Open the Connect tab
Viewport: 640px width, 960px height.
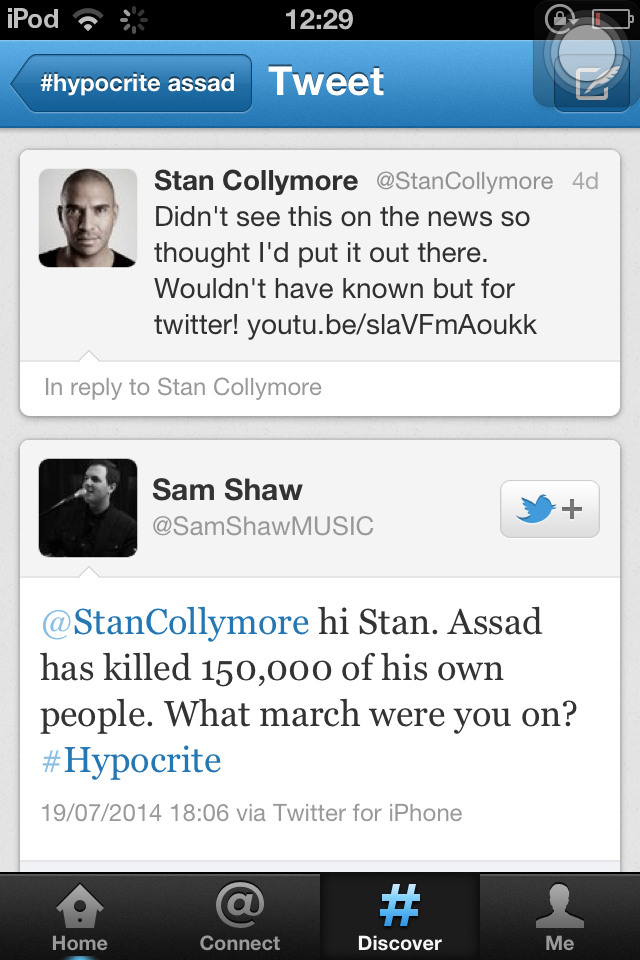tap(239, 917)
